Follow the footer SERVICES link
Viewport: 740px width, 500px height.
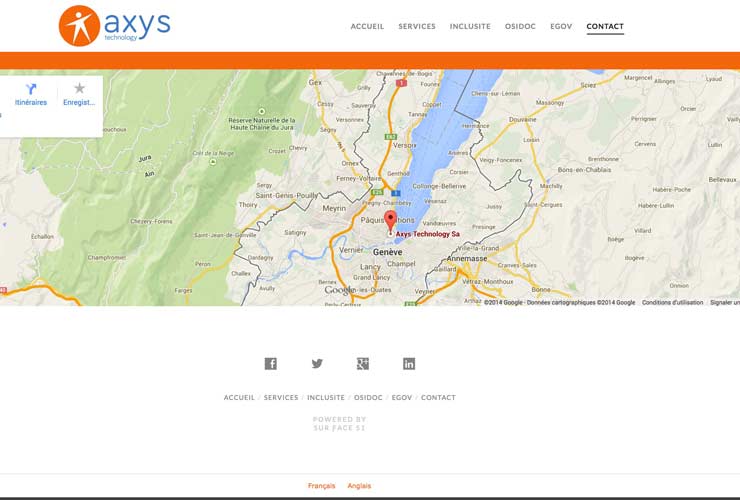click(x=281, y=398)
